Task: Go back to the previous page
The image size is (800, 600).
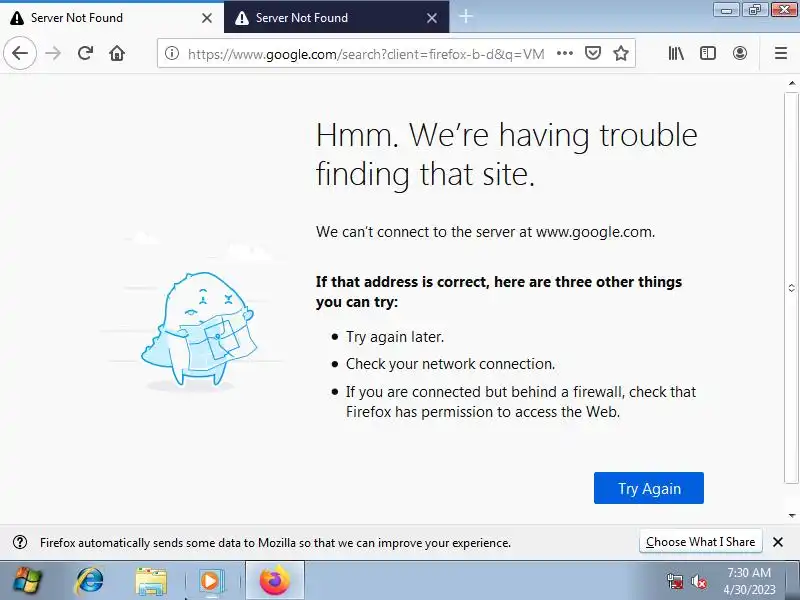Action: point(20,53)
